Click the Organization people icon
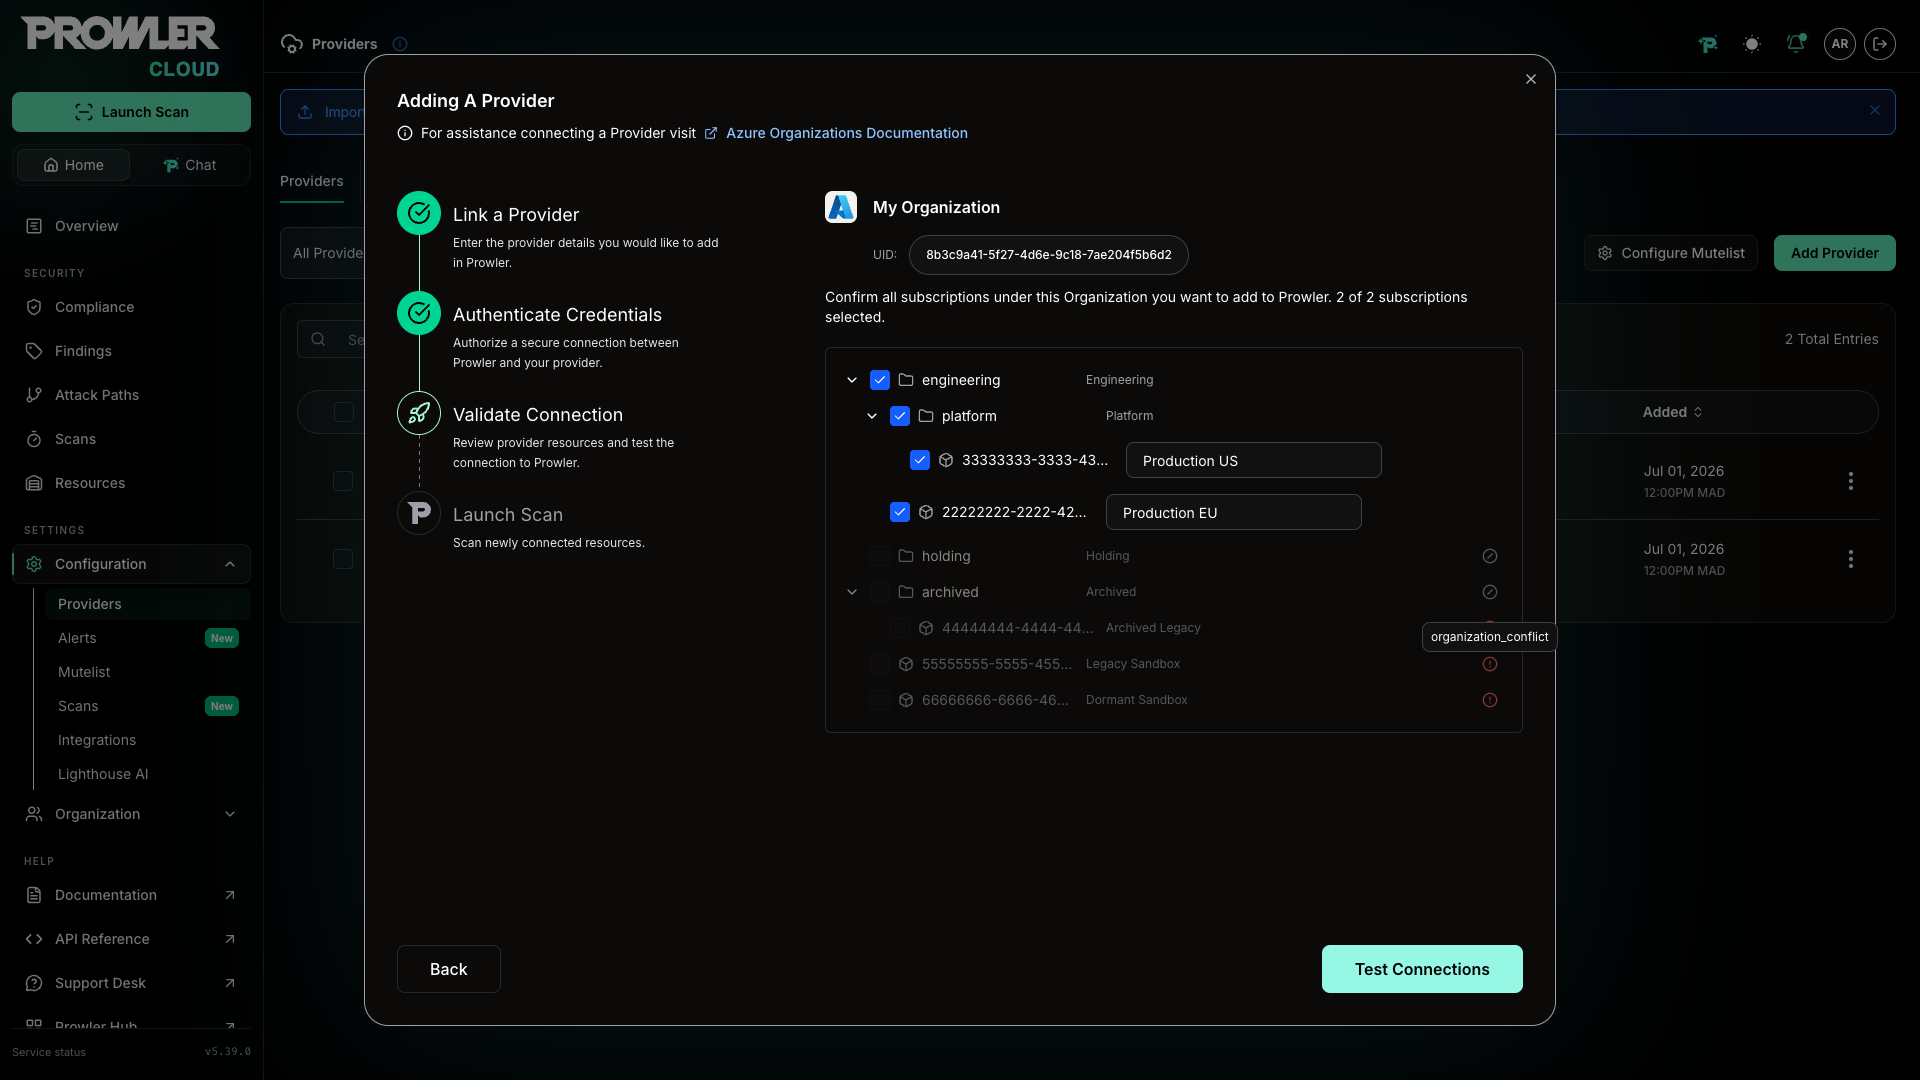 [34, 814]
